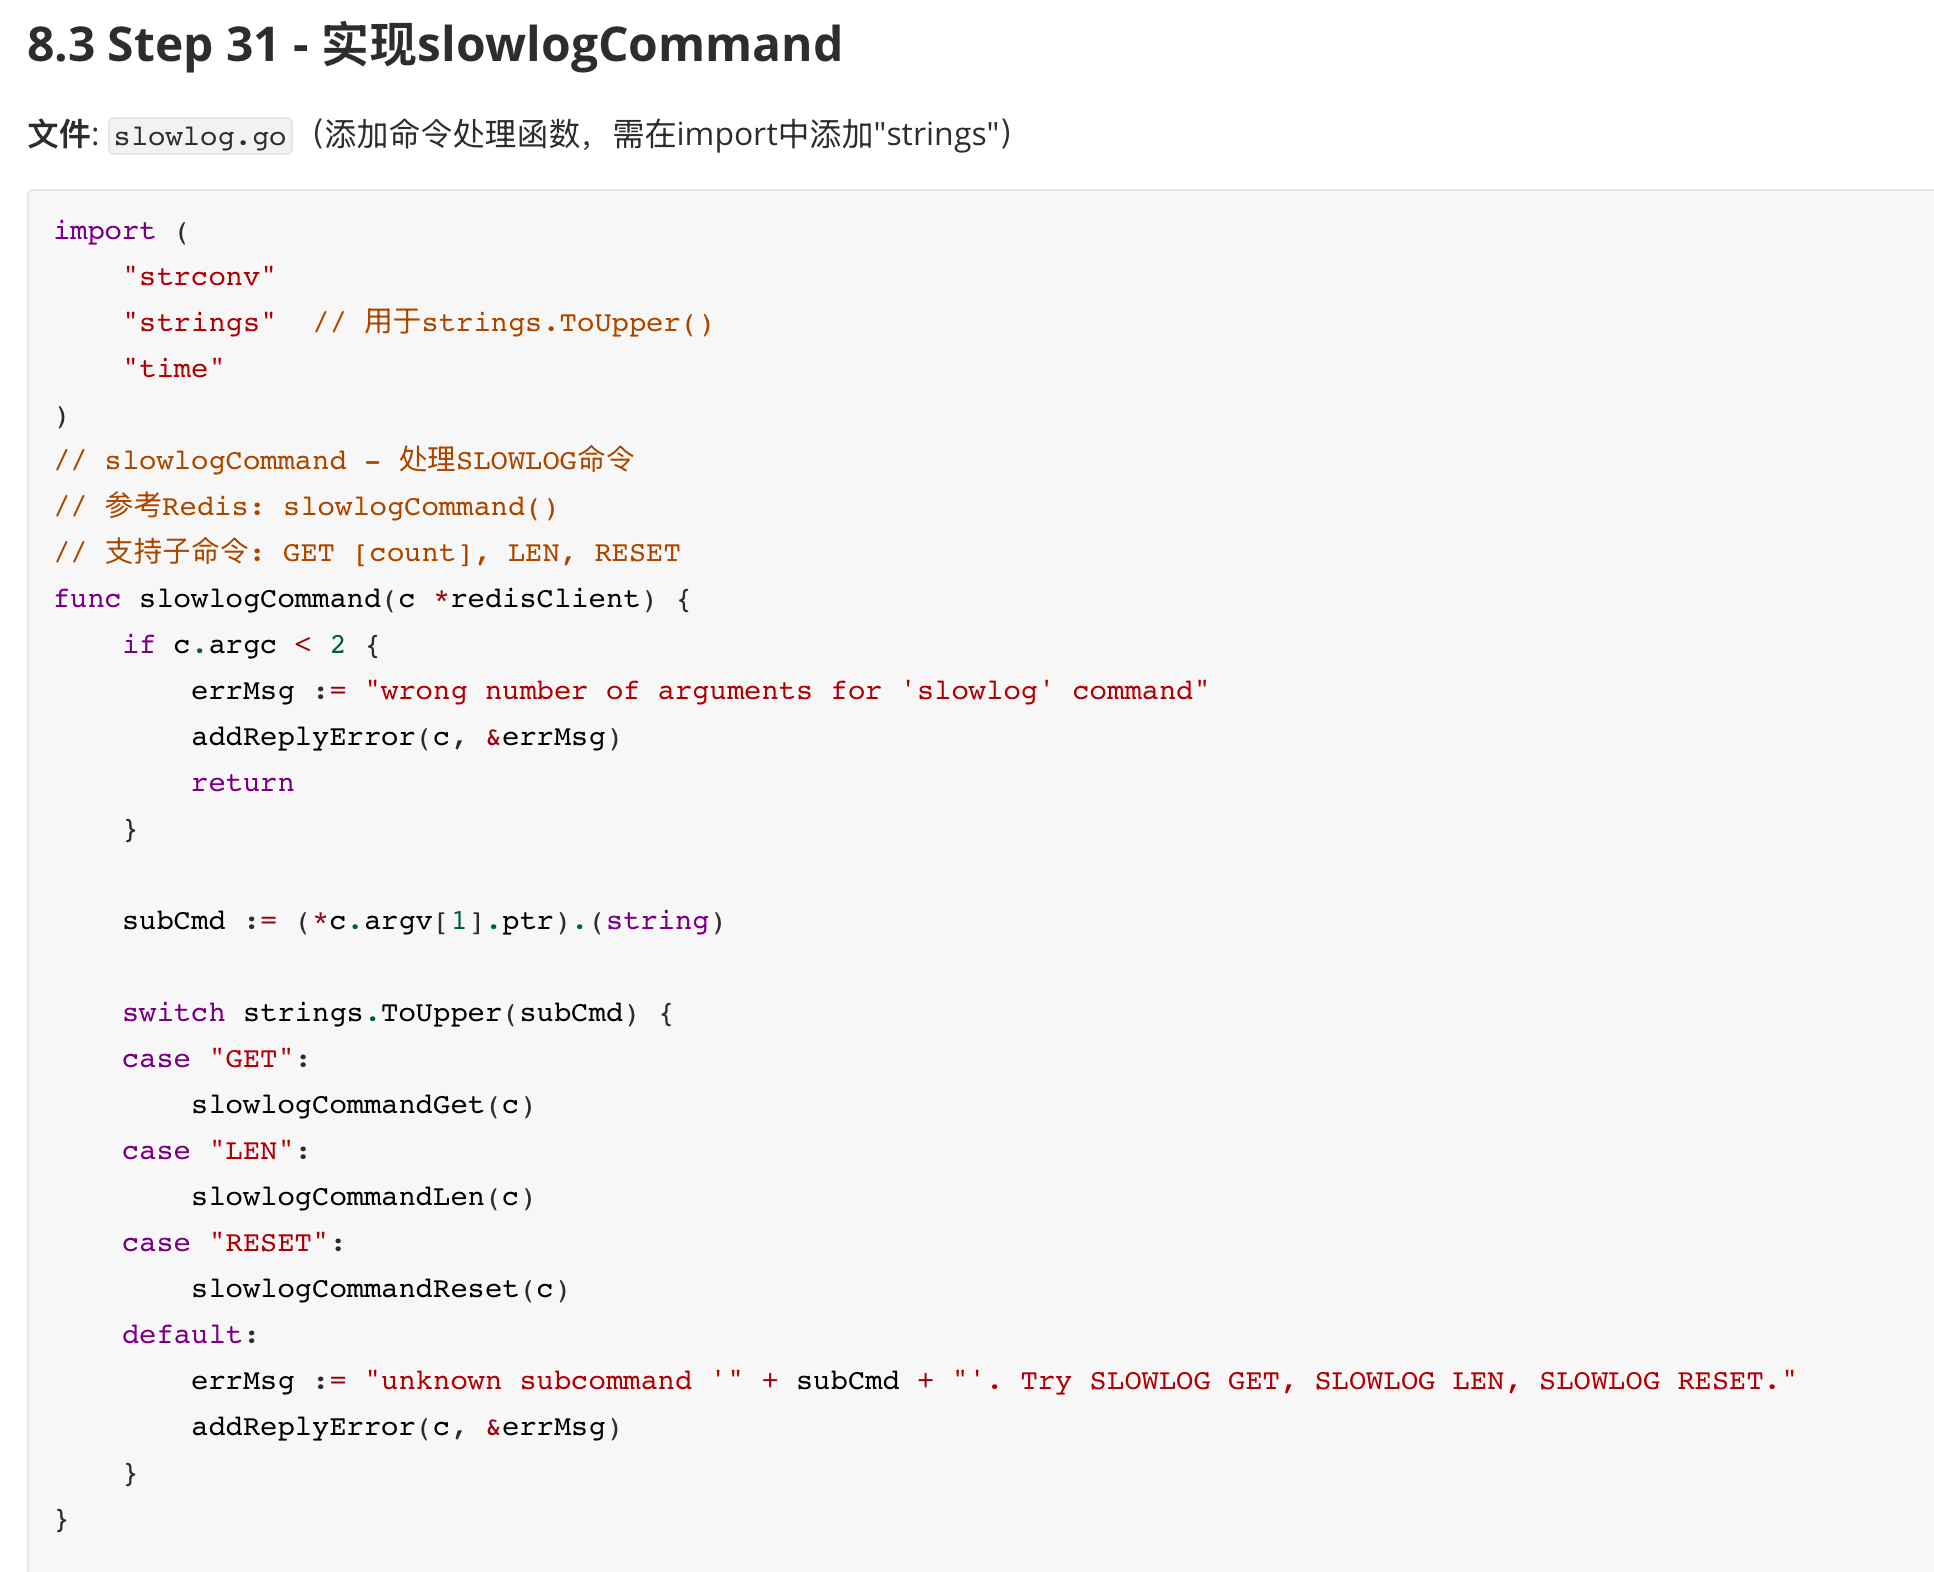Click the 'wrong number of arguments' error string

coord(786,691)
